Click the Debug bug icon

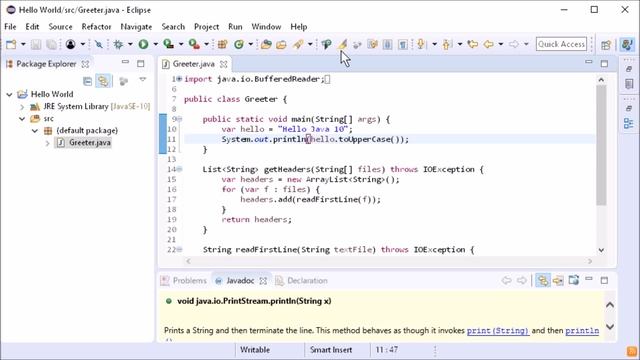(x=118, y=44)
